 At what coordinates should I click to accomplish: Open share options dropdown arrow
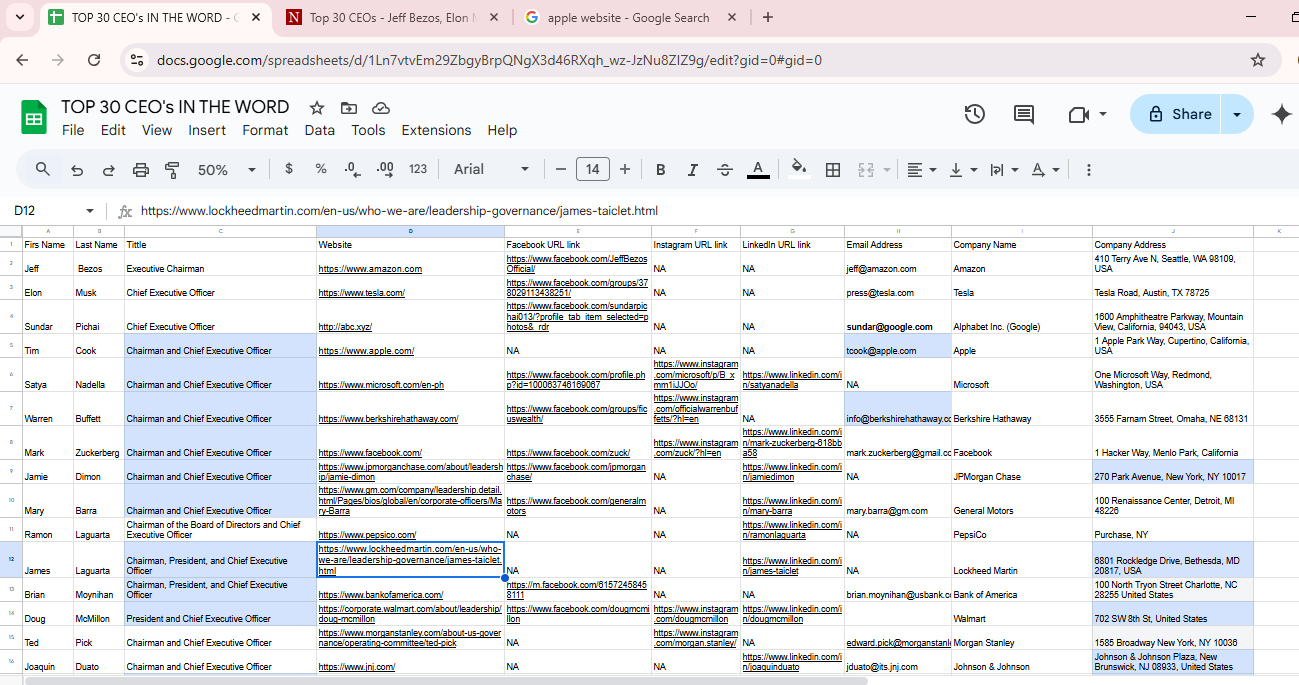(x=1238, y=114)
